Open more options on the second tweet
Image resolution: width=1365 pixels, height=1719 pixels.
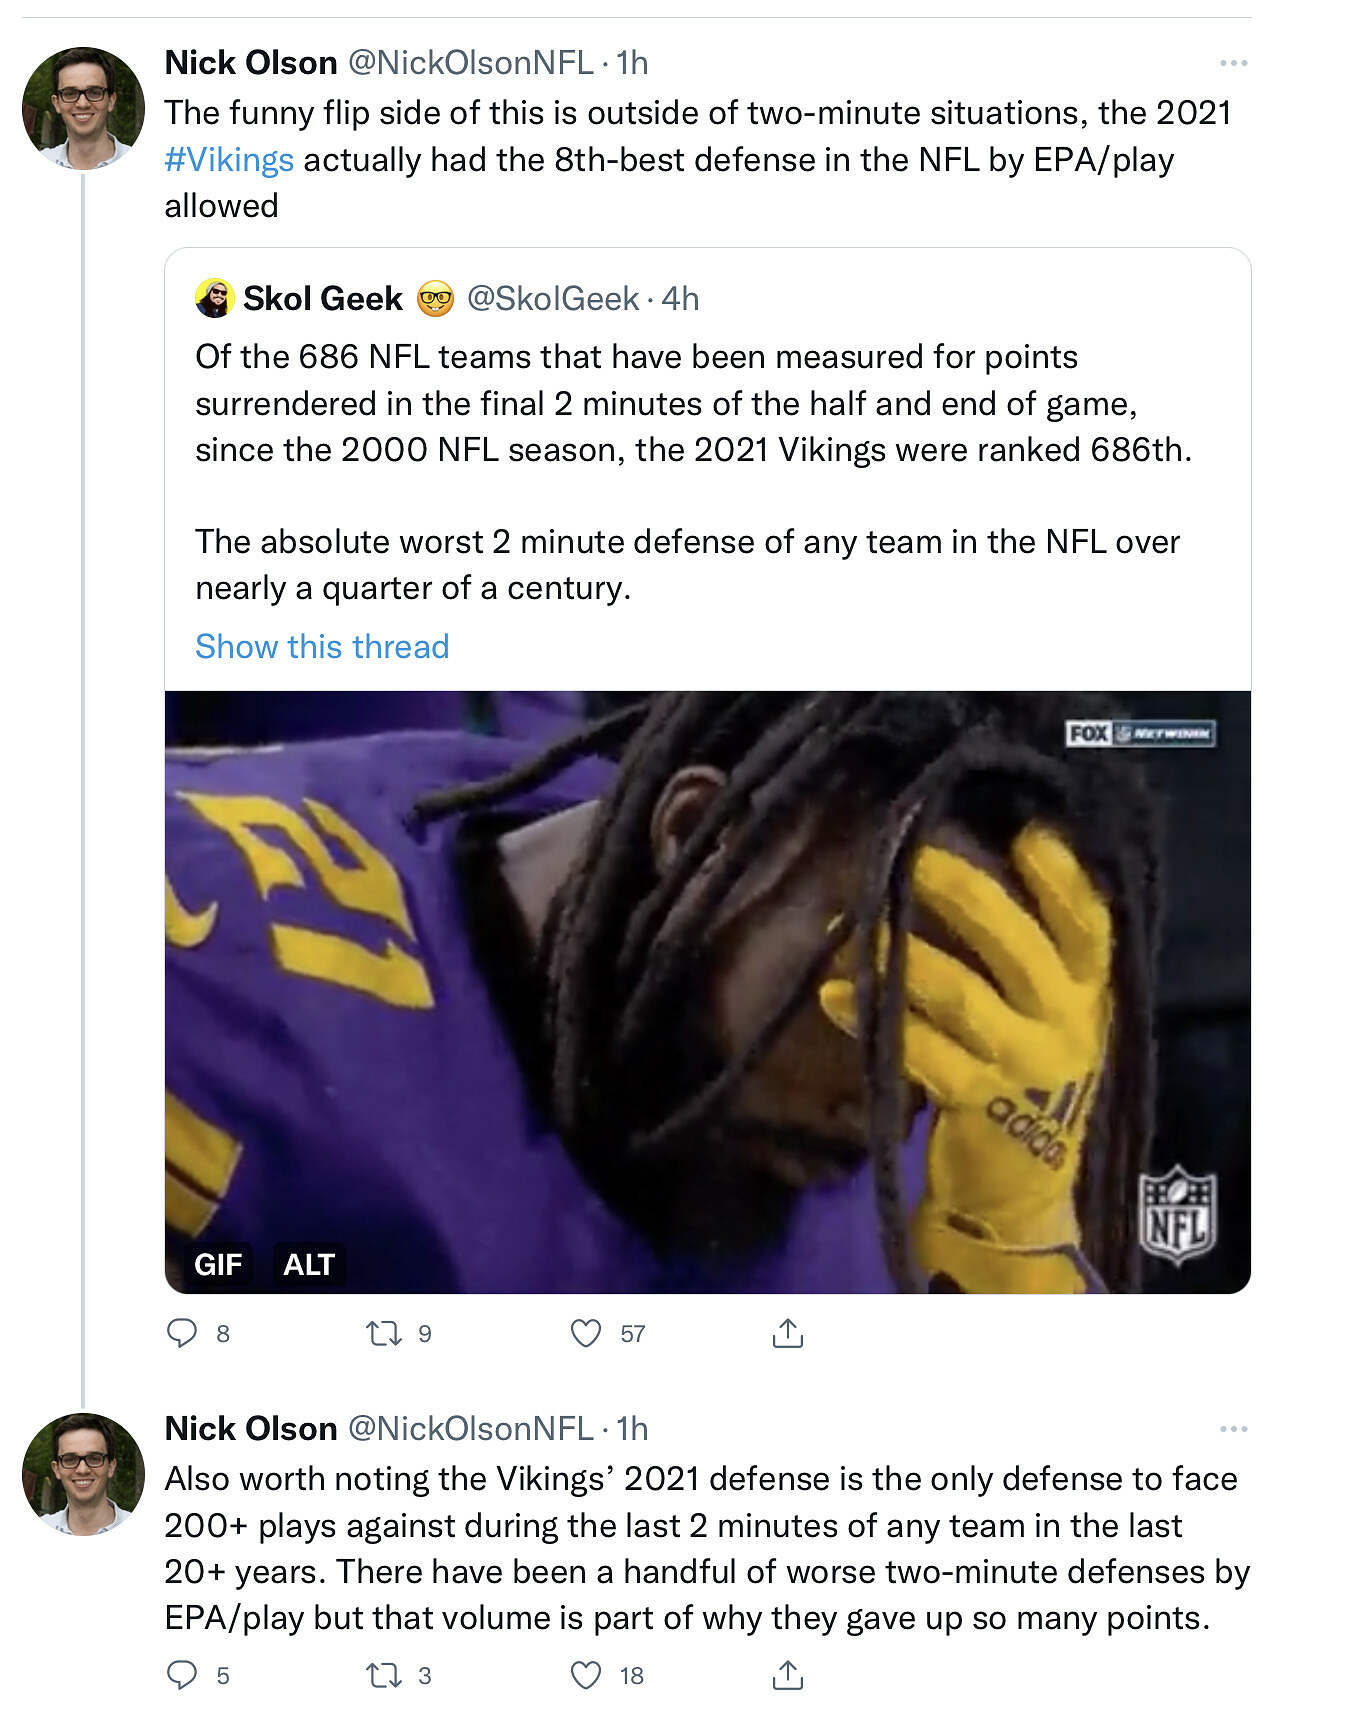point(1233,1429)
